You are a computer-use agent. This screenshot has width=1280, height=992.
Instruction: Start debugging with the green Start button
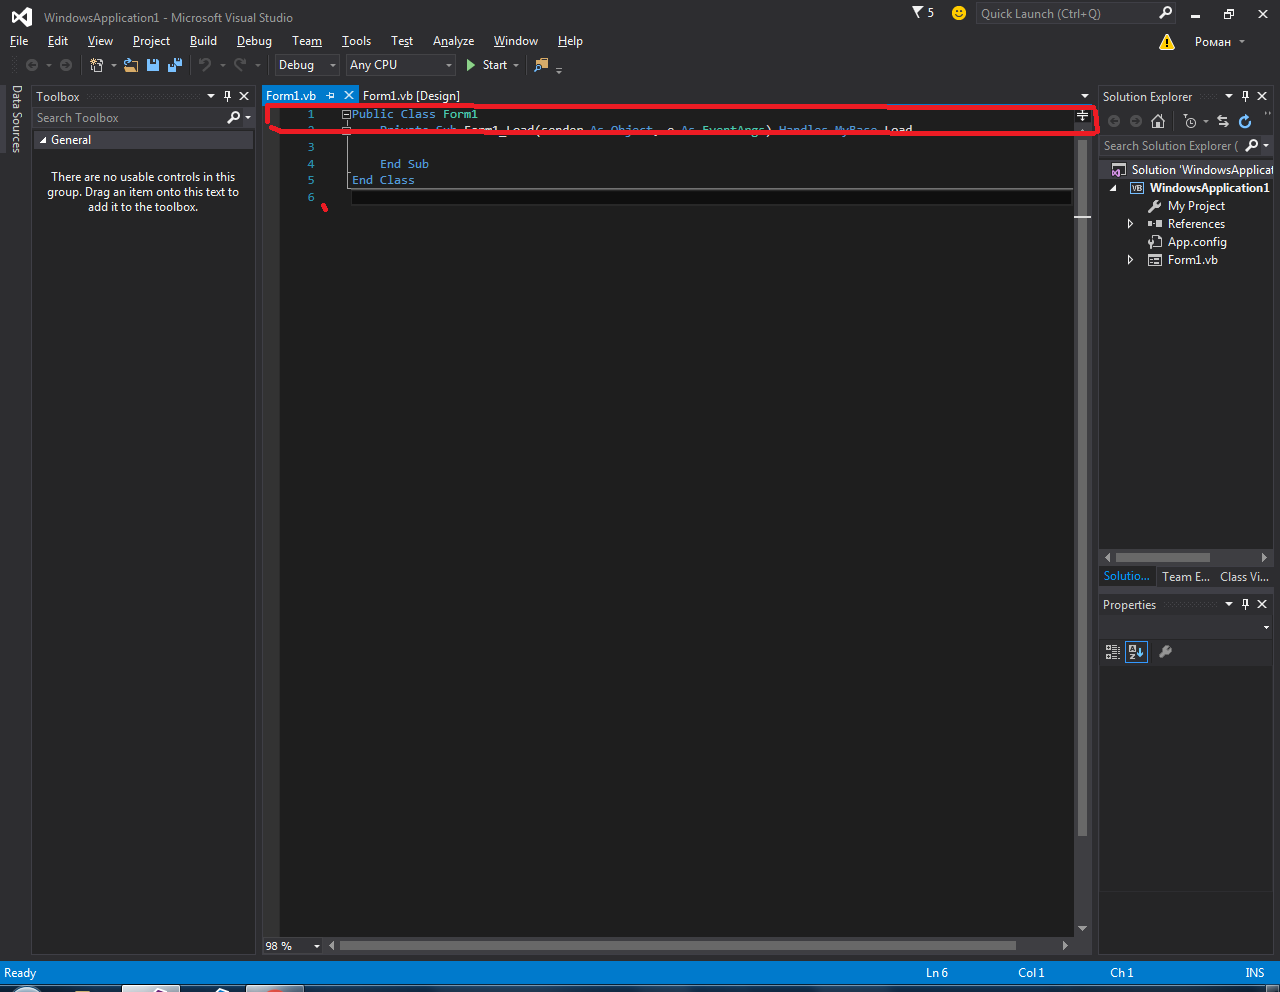click(x=486, y=65)
